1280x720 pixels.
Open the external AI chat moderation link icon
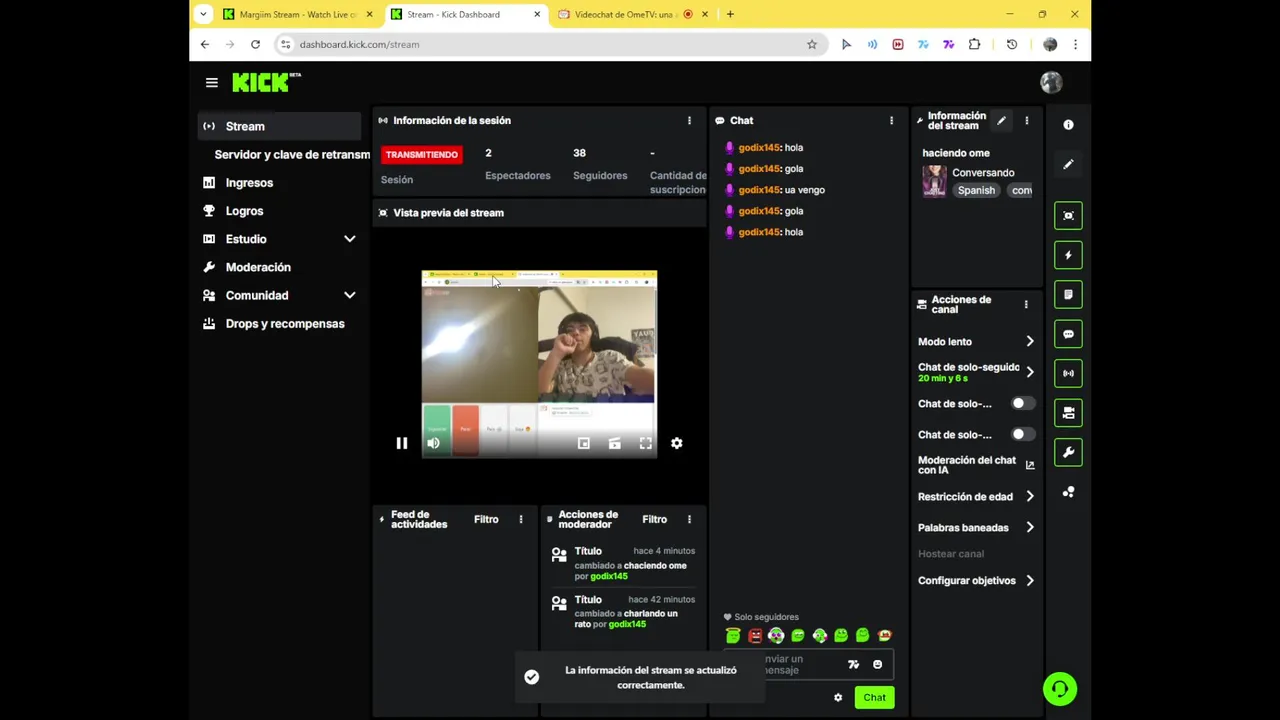[1030, 465]
